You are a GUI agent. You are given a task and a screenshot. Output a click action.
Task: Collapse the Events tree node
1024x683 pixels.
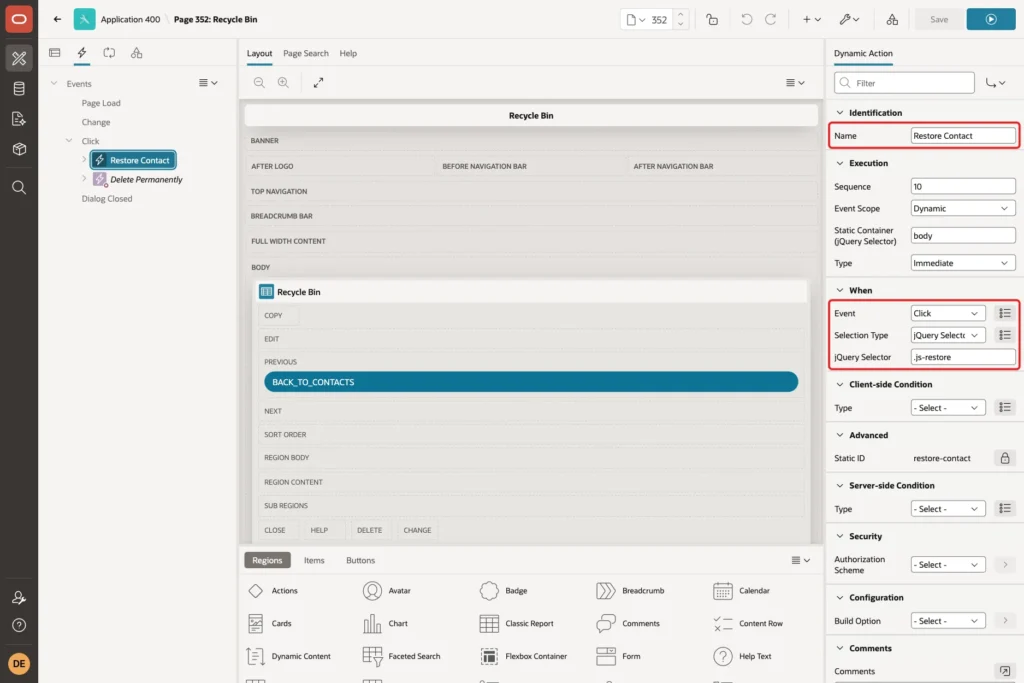click(x=54, y=83)
